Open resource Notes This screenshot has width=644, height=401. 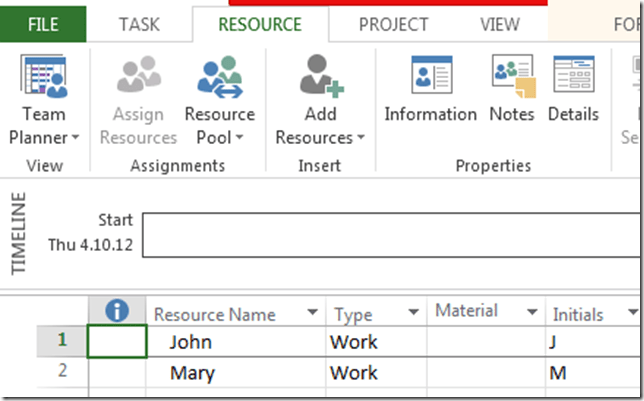coord(512,78)
